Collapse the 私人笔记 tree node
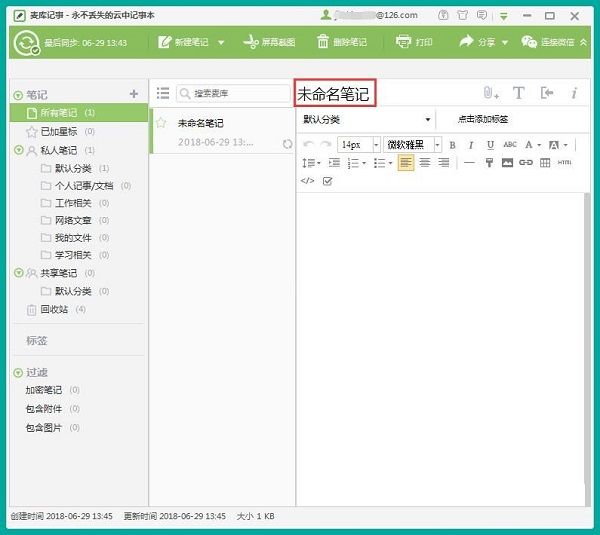Screen dimensions: 600x535 [19, 150]
